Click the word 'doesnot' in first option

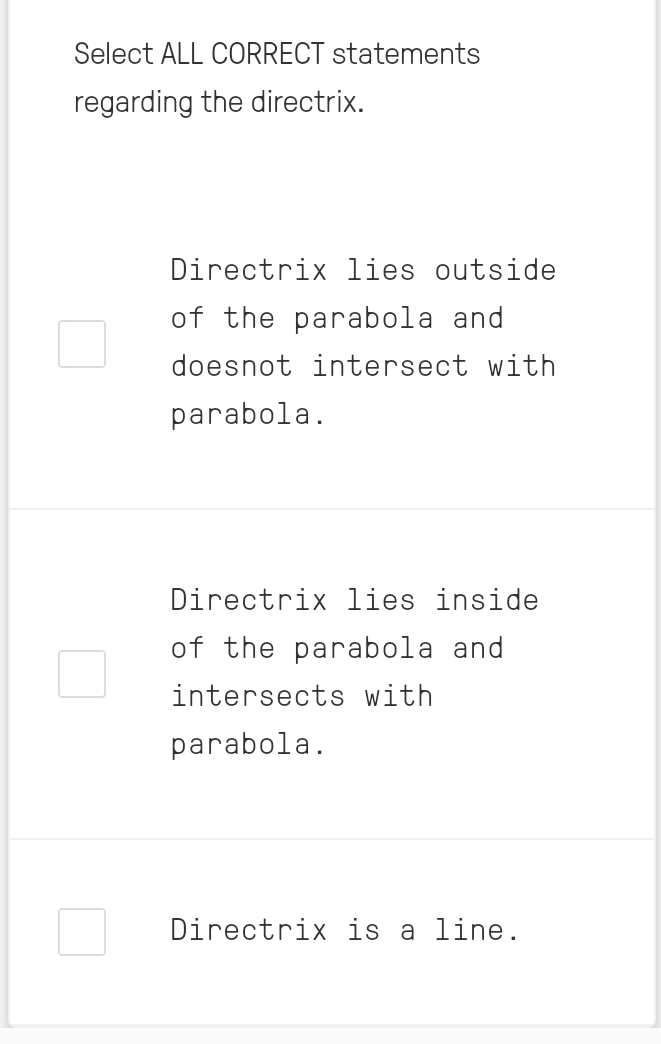[x=232, y=366]
